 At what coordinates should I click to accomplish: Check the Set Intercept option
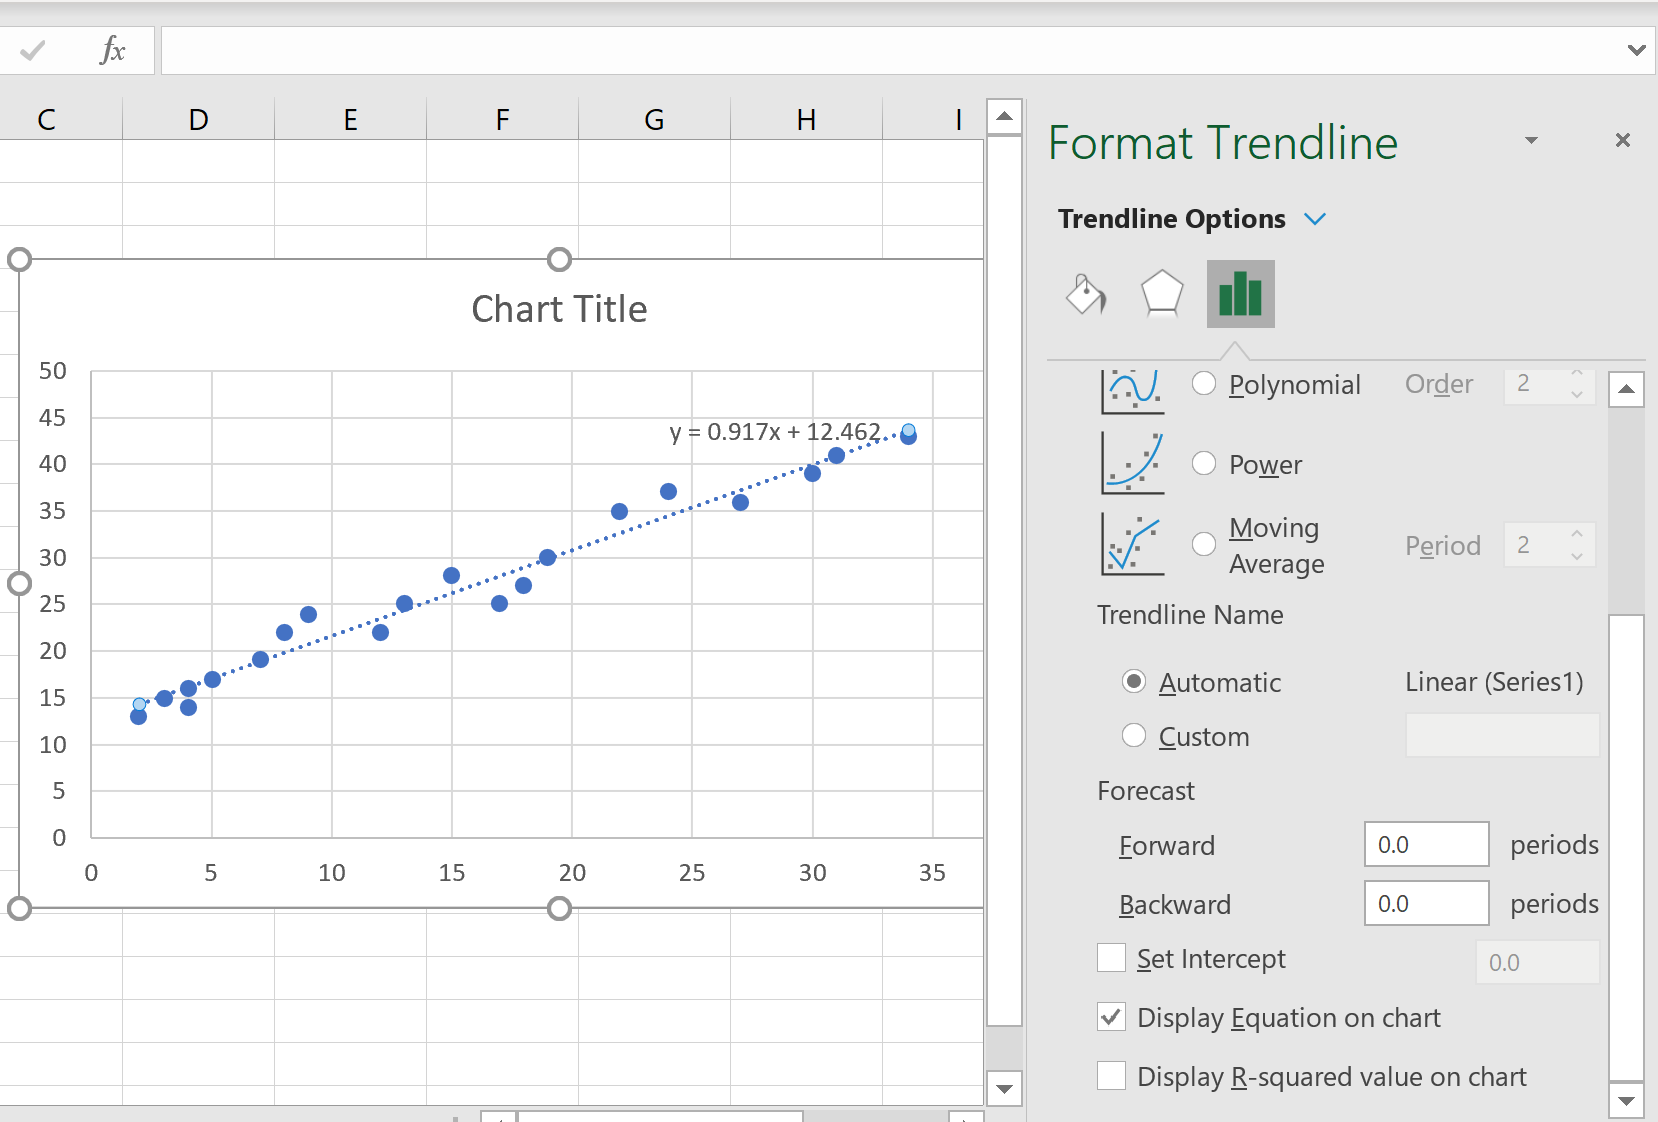pos(1111,958)
